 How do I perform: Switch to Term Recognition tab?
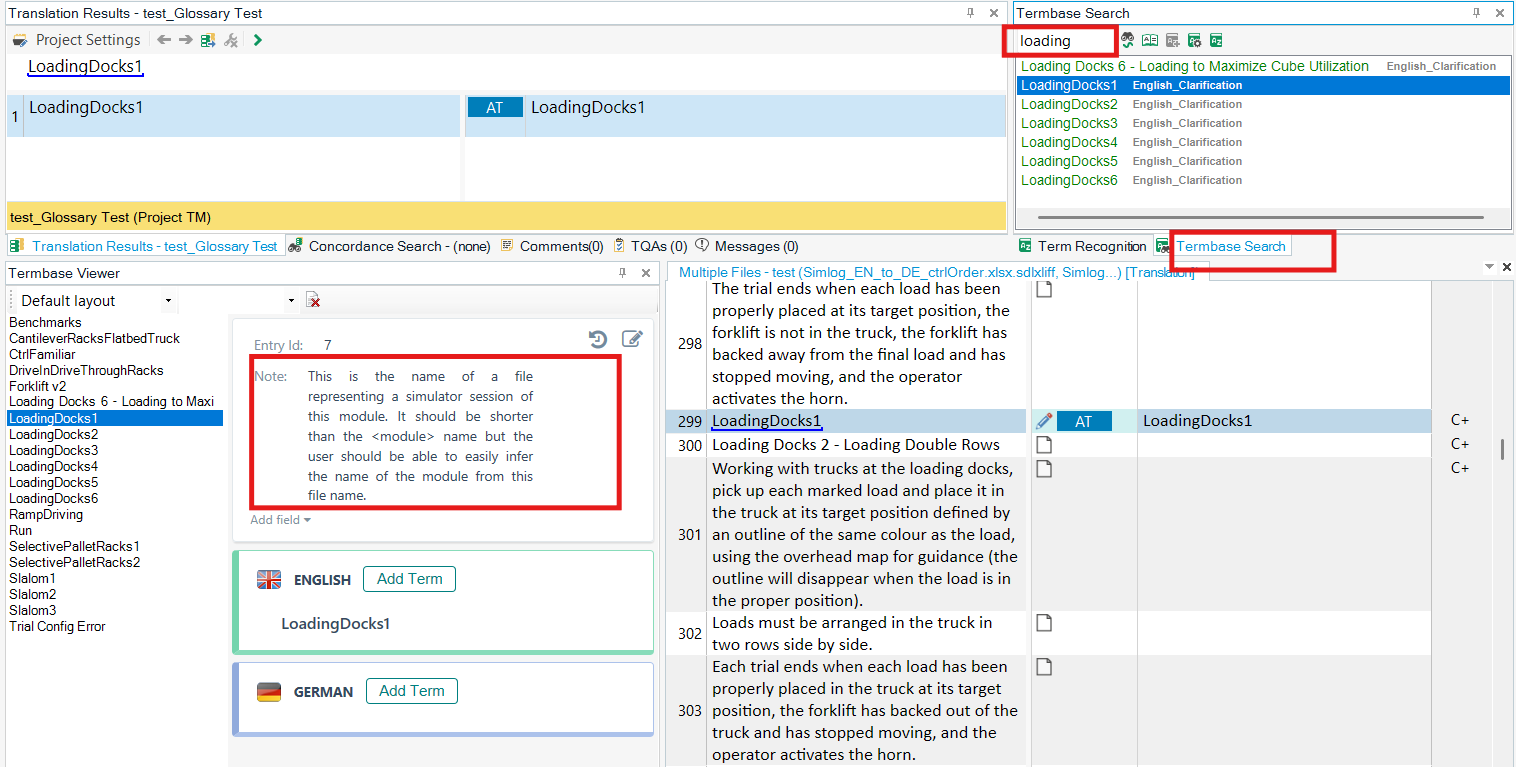point(1082,246)
